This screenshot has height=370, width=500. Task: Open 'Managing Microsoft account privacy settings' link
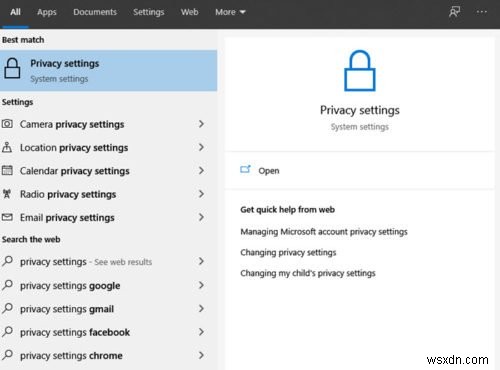click(324, 232)
